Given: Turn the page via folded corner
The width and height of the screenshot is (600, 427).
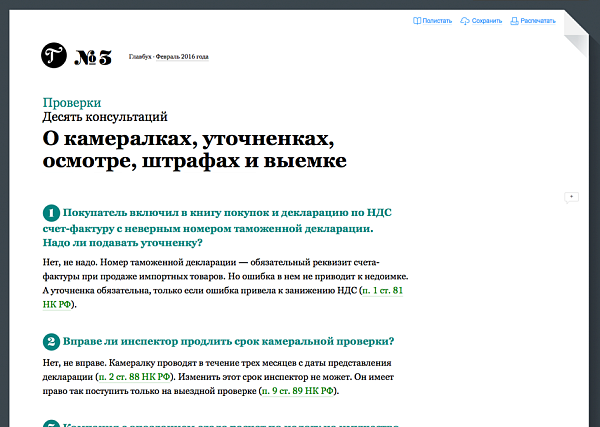Looking at the screenshot, I should coord(576,34).
